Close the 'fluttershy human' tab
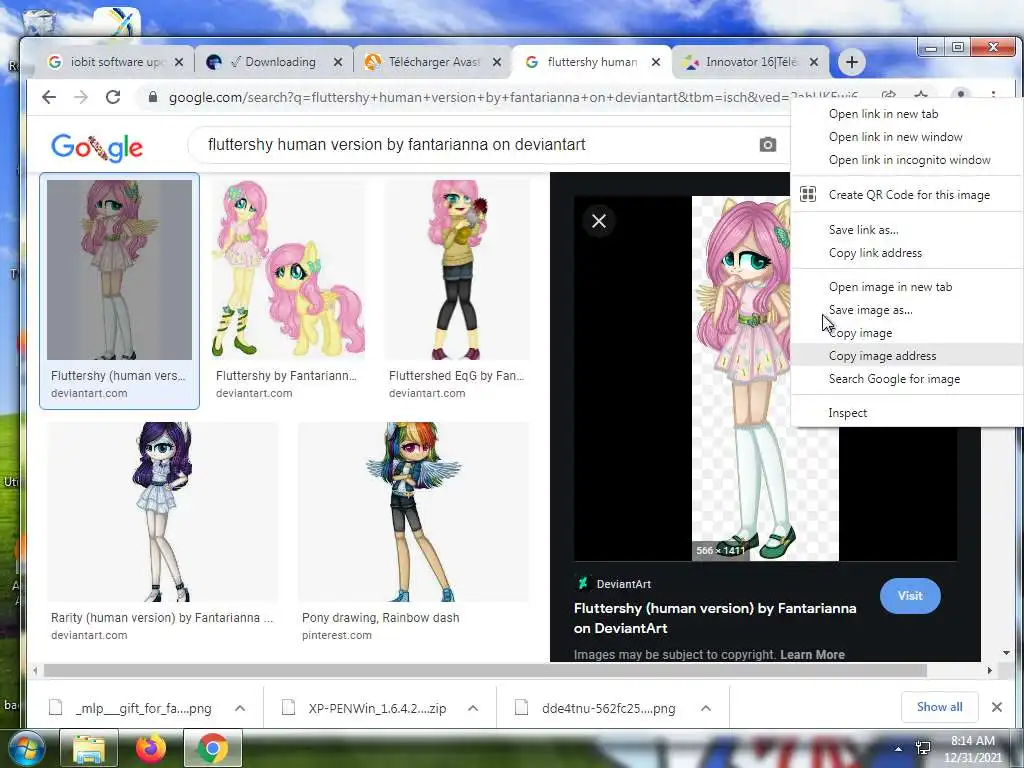Screen dimensions: 1024x768 (656, 62)
